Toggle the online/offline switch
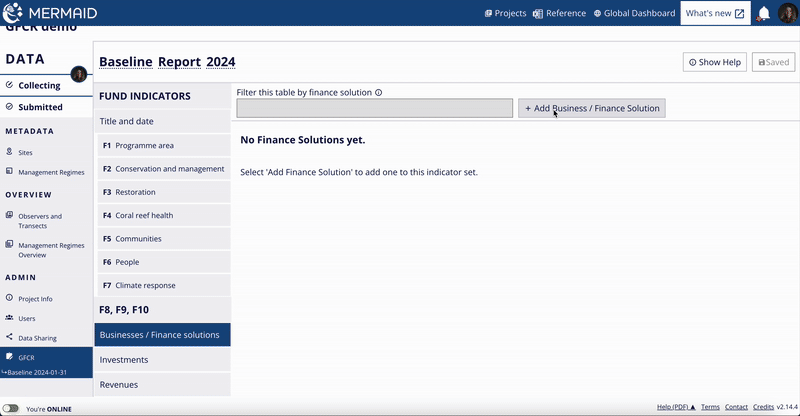This screenshot has width=800, height=416. (x=10, y=408)
